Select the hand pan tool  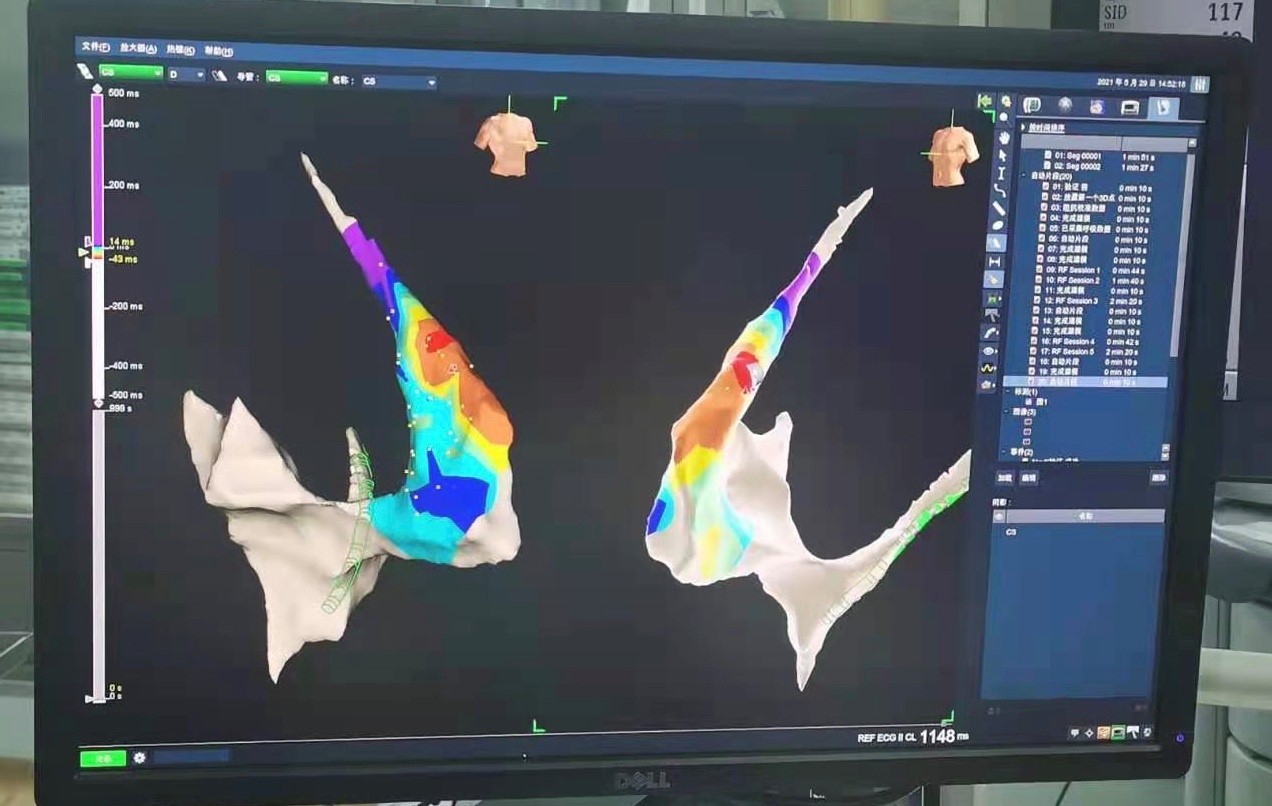pos(1002,136)
